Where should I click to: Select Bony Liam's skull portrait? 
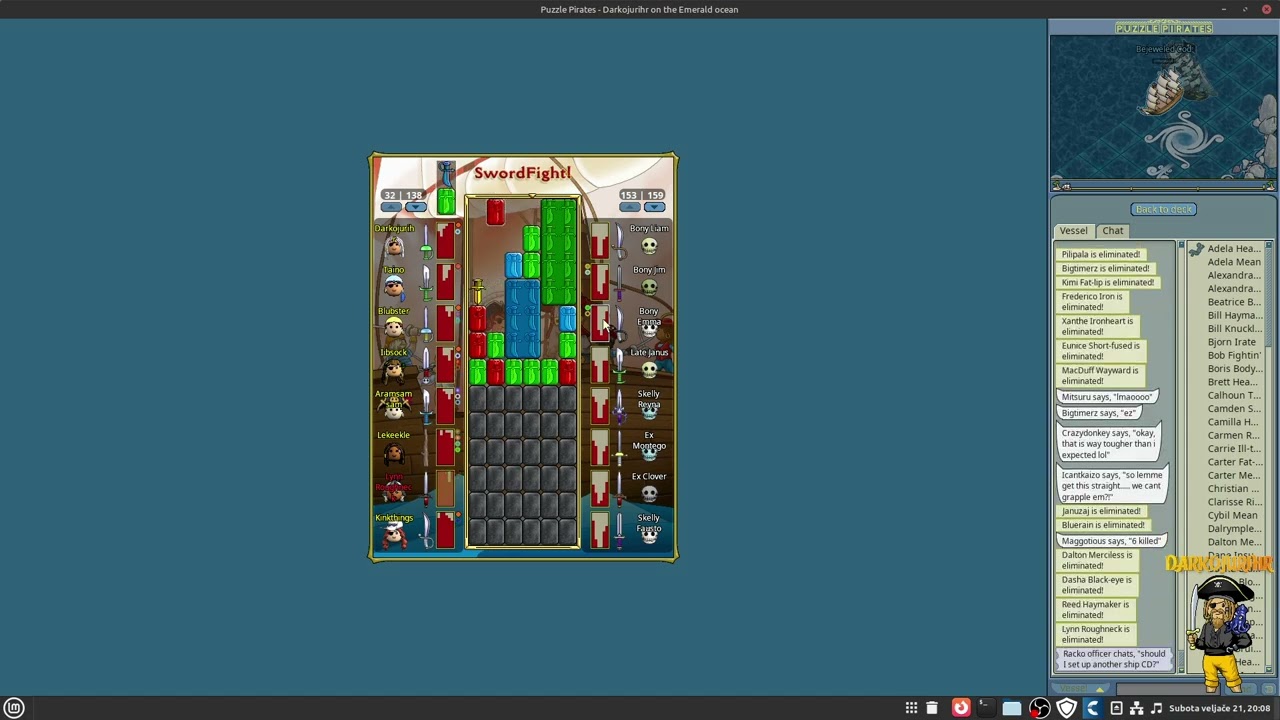click(x=649, y=245)
